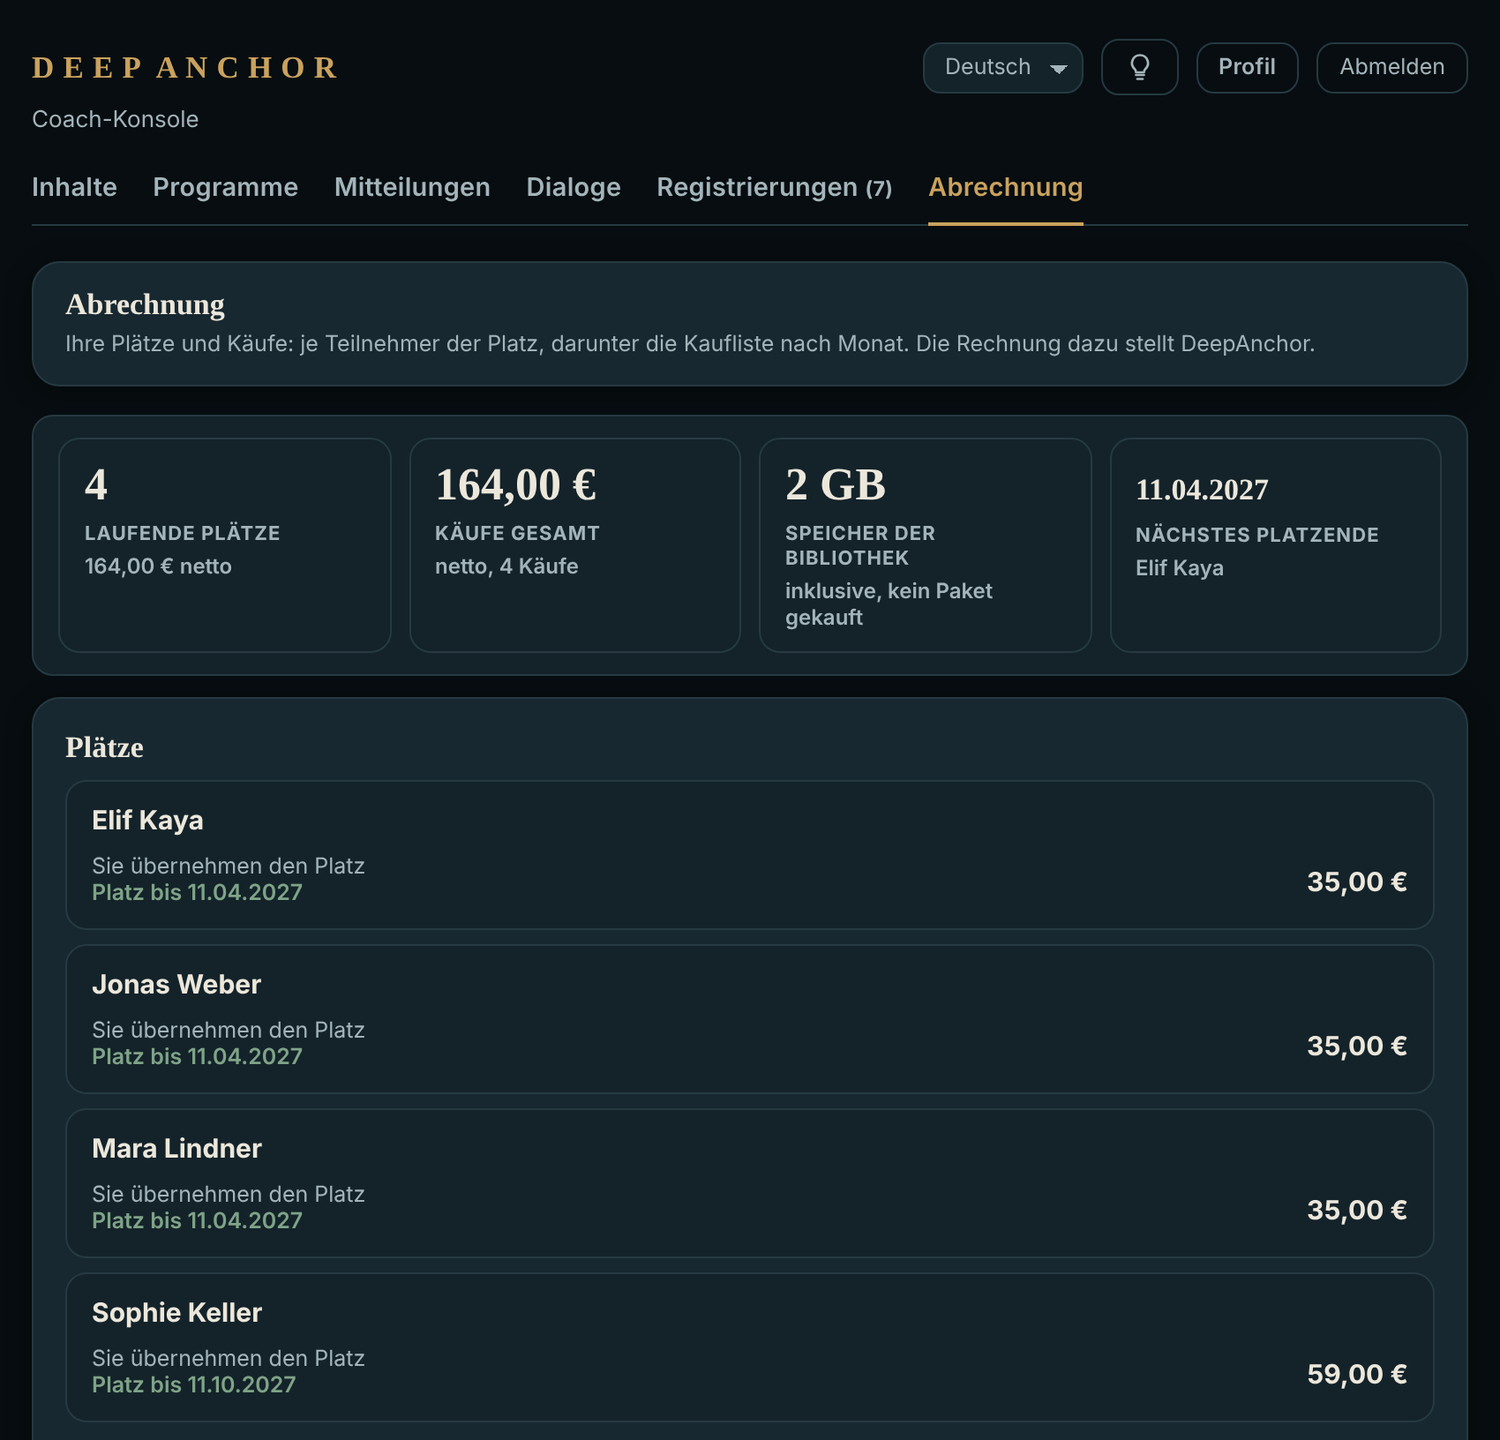
Task: Select the Mara Lindner name
Action: point(176,1148)
